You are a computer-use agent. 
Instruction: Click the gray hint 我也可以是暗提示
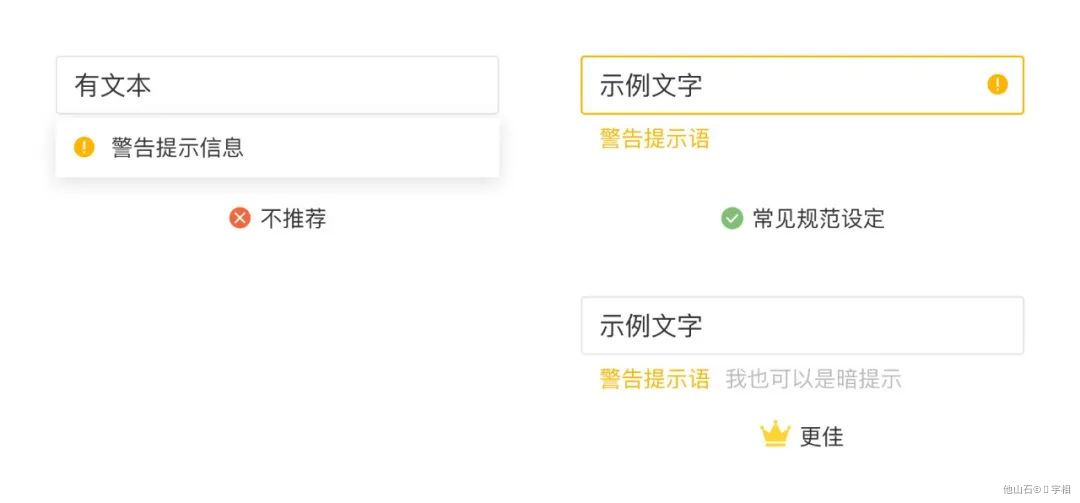813,379
